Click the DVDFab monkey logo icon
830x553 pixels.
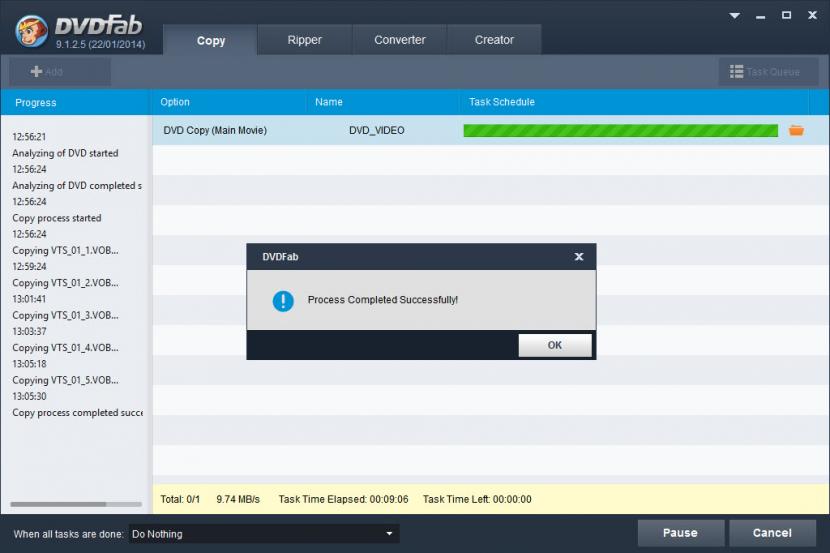pos(32,31)
